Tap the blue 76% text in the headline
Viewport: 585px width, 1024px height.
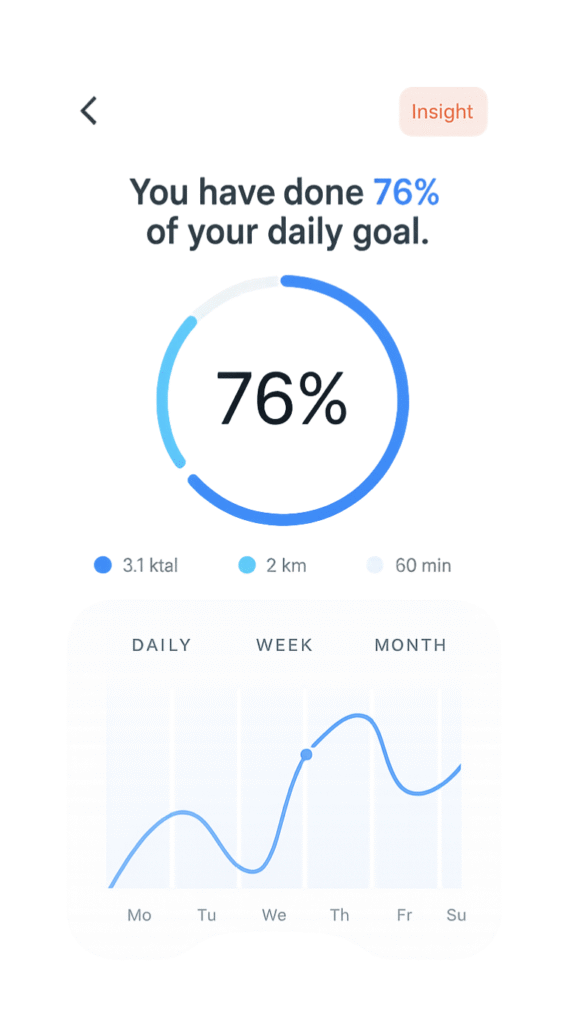[x=405, y=192]
